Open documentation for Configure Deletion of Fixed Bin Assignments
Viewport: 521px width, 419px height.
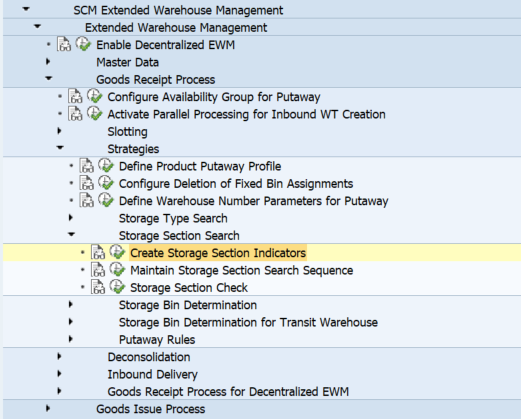coord(87,183)
